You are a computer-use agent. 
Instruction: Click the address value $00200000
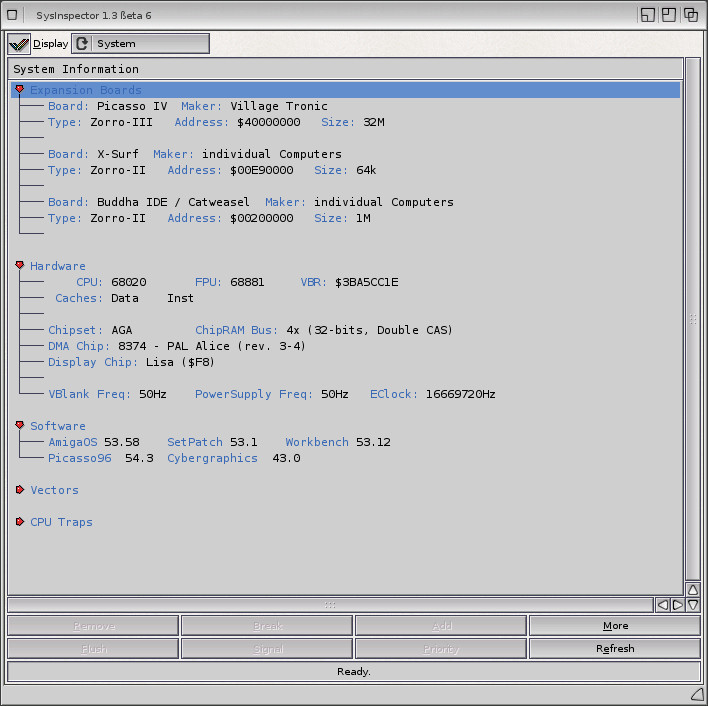[x=262, y=218]
